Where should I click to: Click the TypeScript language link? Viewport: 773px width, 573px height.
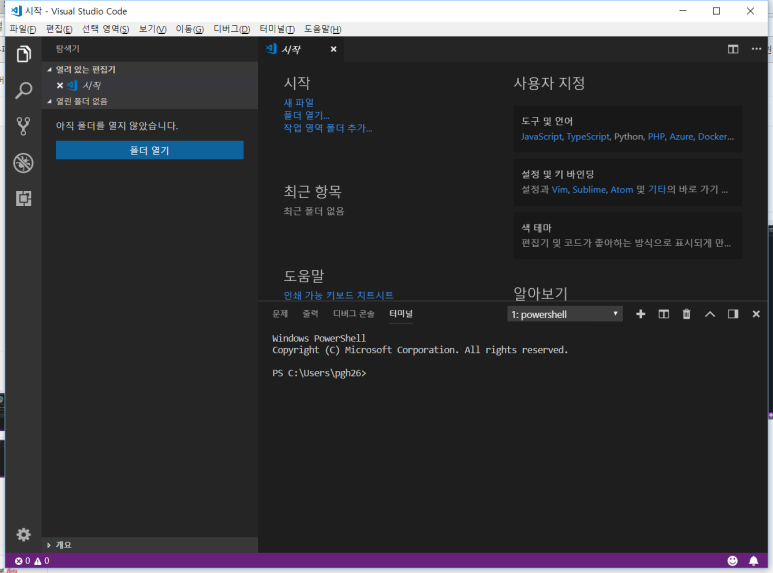point(588,137)
